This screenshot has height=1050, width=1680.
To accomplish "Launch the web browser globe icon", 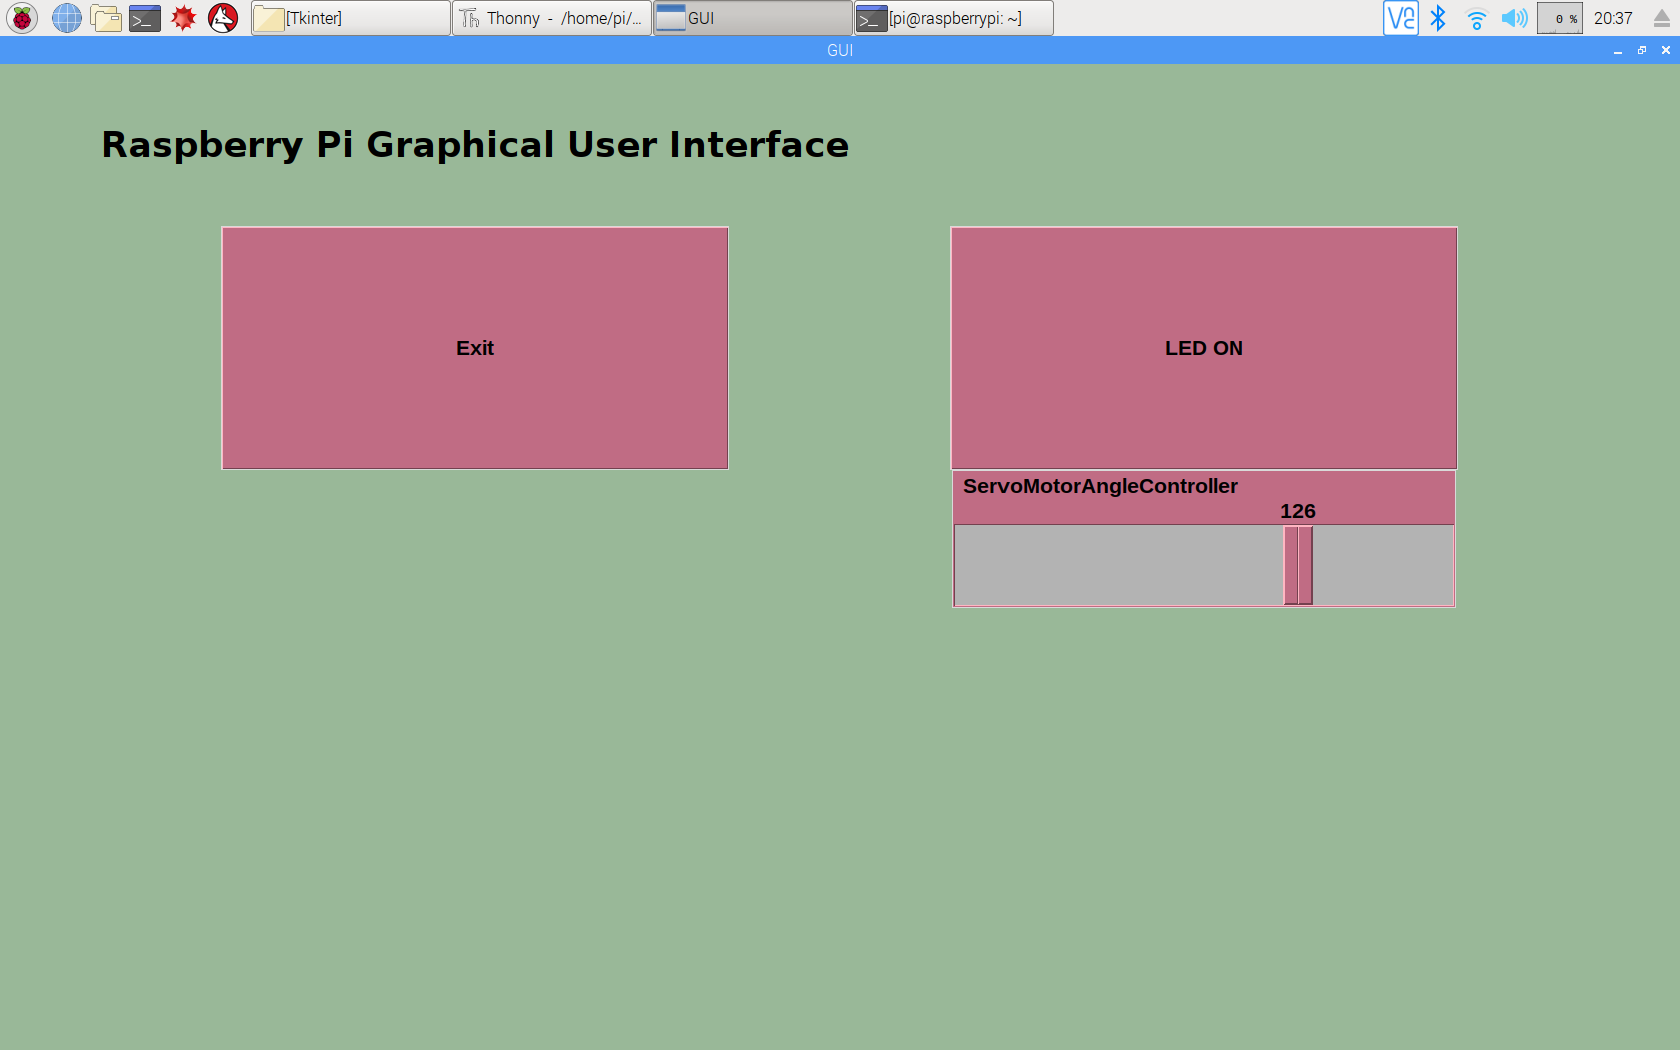I will pyautogui.click(x=66, y=18).
